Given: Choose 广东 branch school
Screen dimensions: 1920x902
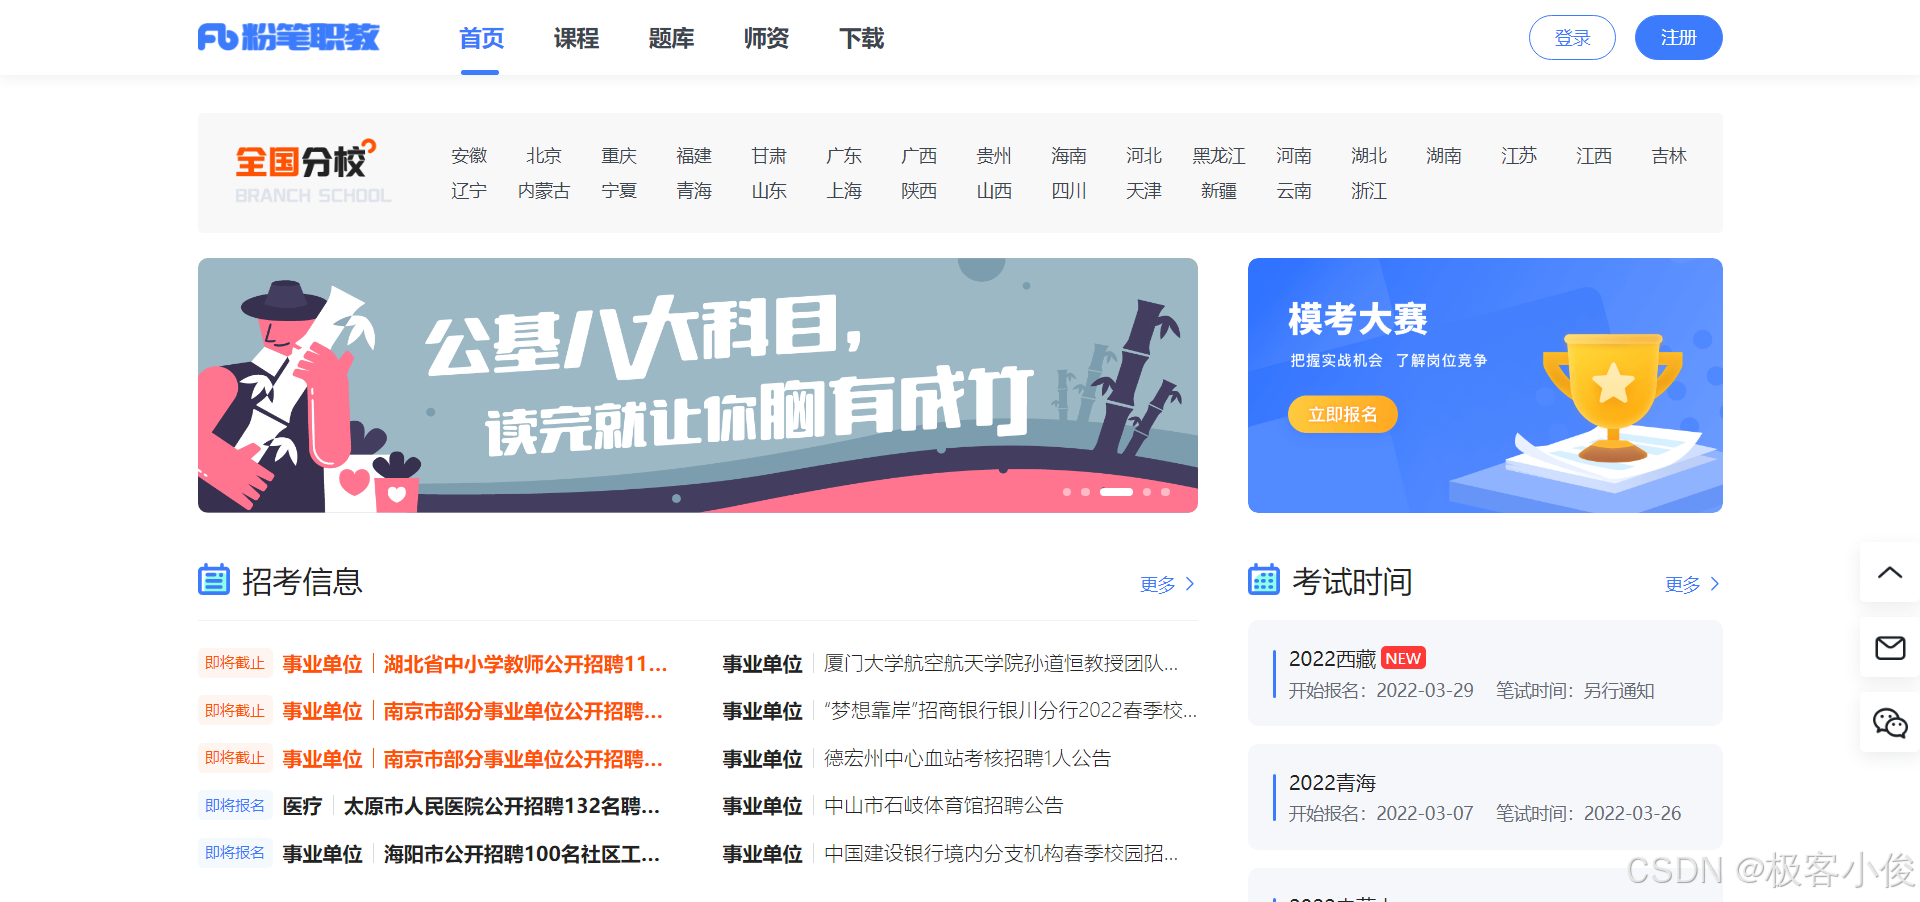Looking at the screenshot, I should 844,156.
